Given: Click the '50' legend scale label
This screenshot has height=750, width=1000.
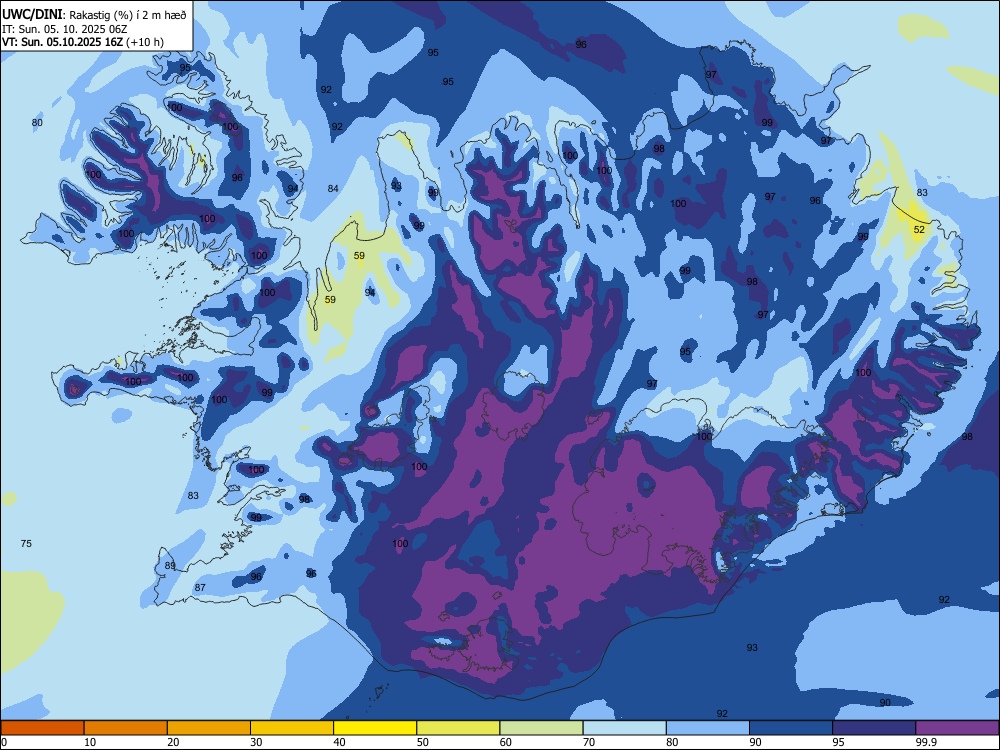Looking at the screenshot, I should pyautogui.click(x=422, y=742).
